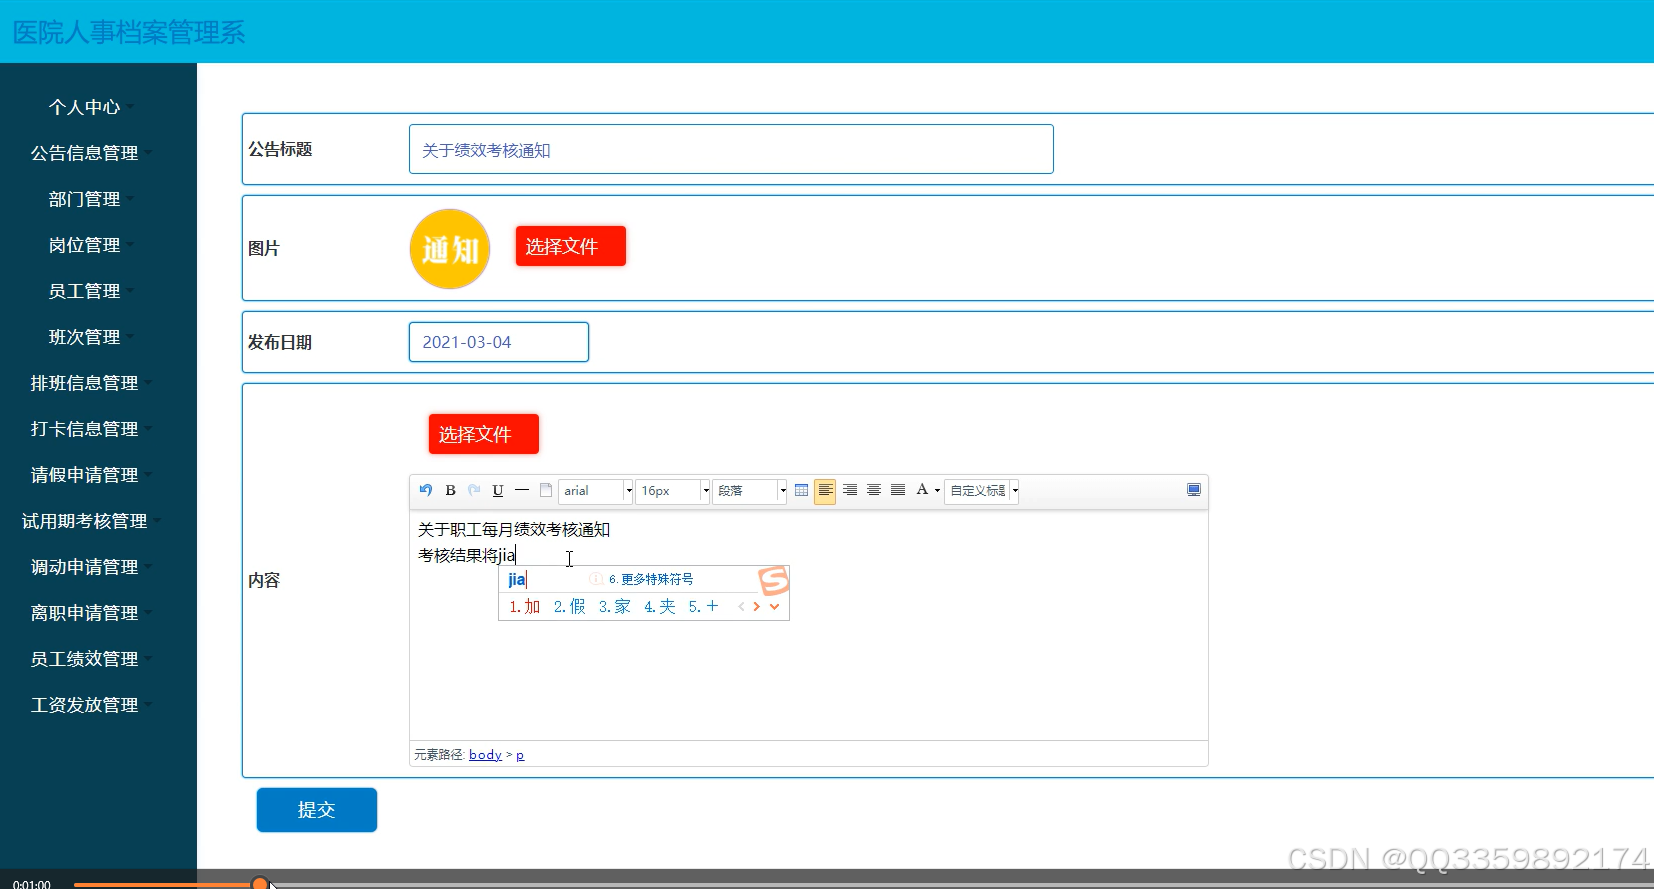
Task: Click the blank document icon in toolbar
Action: point(546,490)
